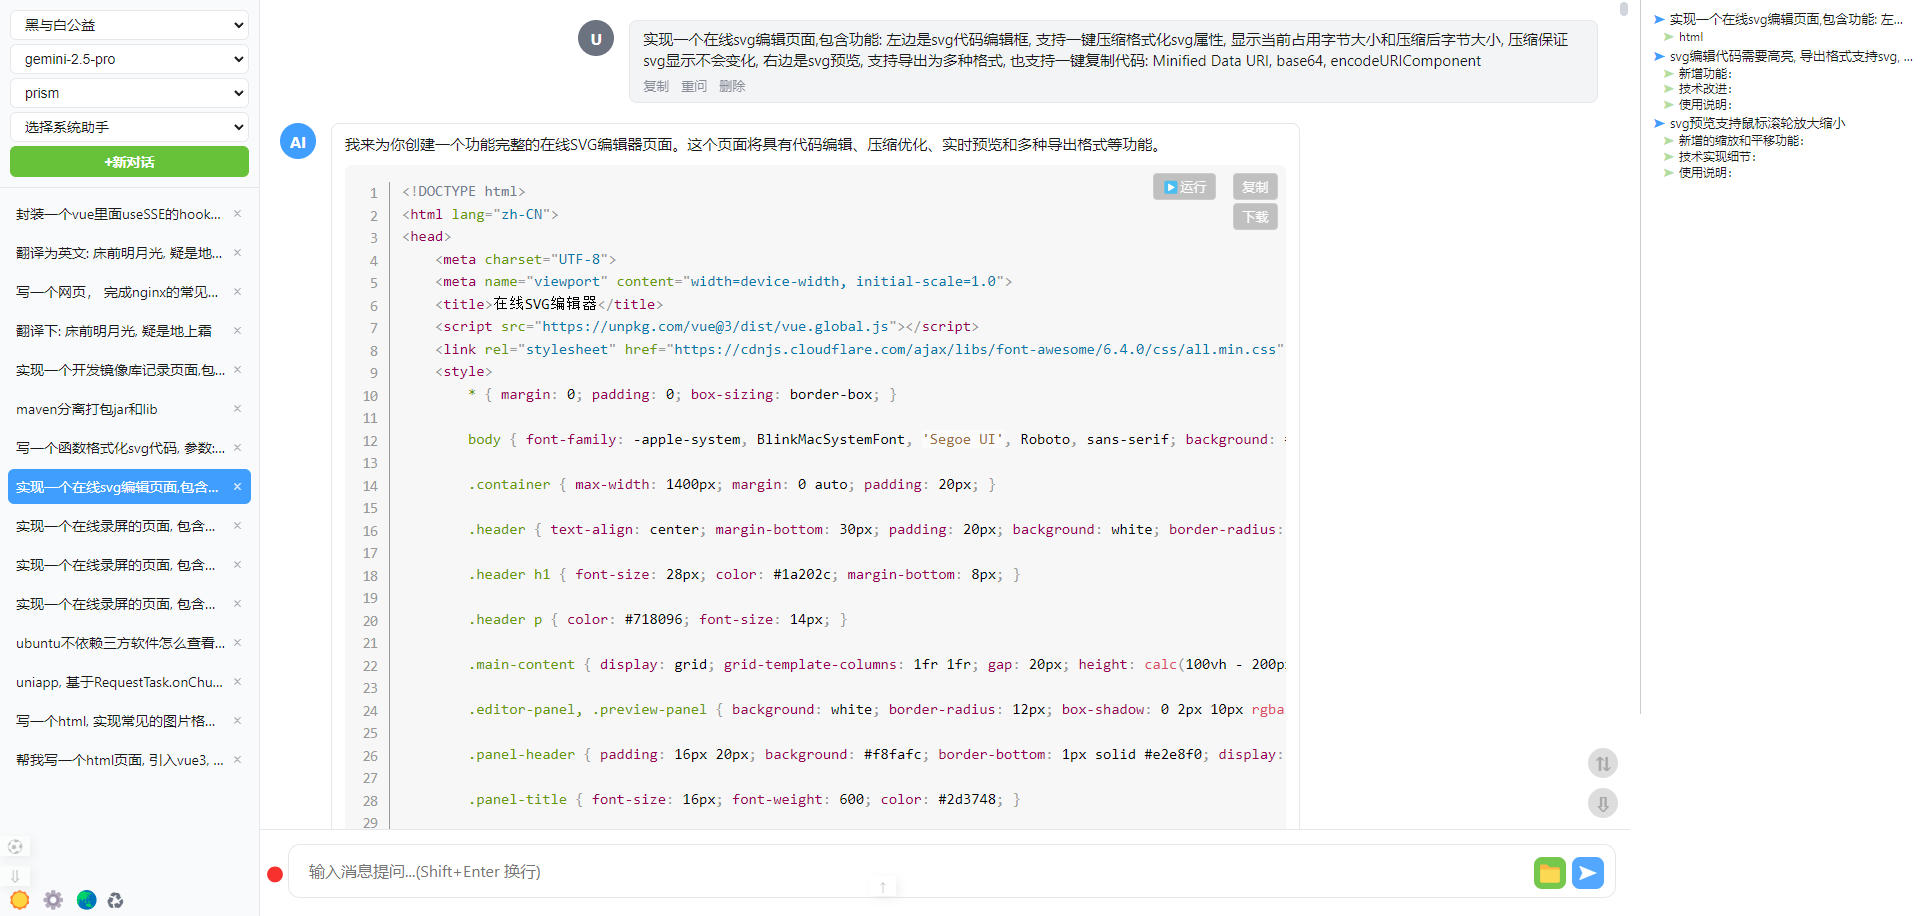Delete the '写一个html, 实现常见的图片格' chat
Screen dimensions: 1920x916
[237, 721]
